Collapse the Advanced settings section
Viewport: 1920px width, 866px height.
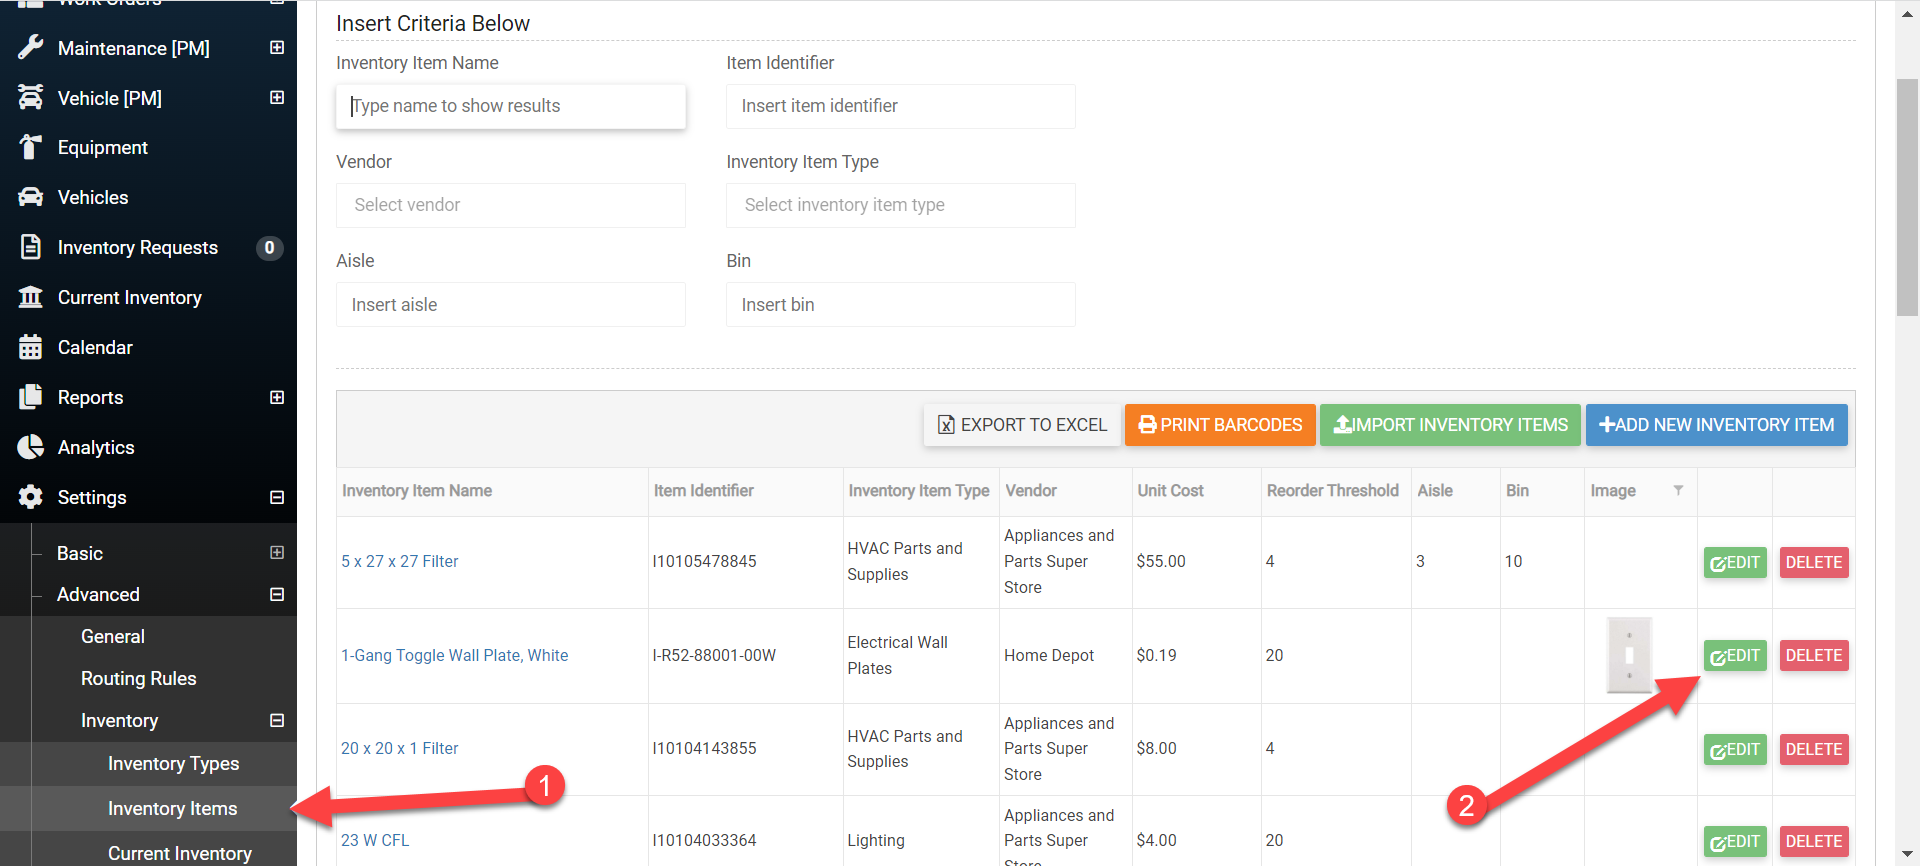pos(277,594)
